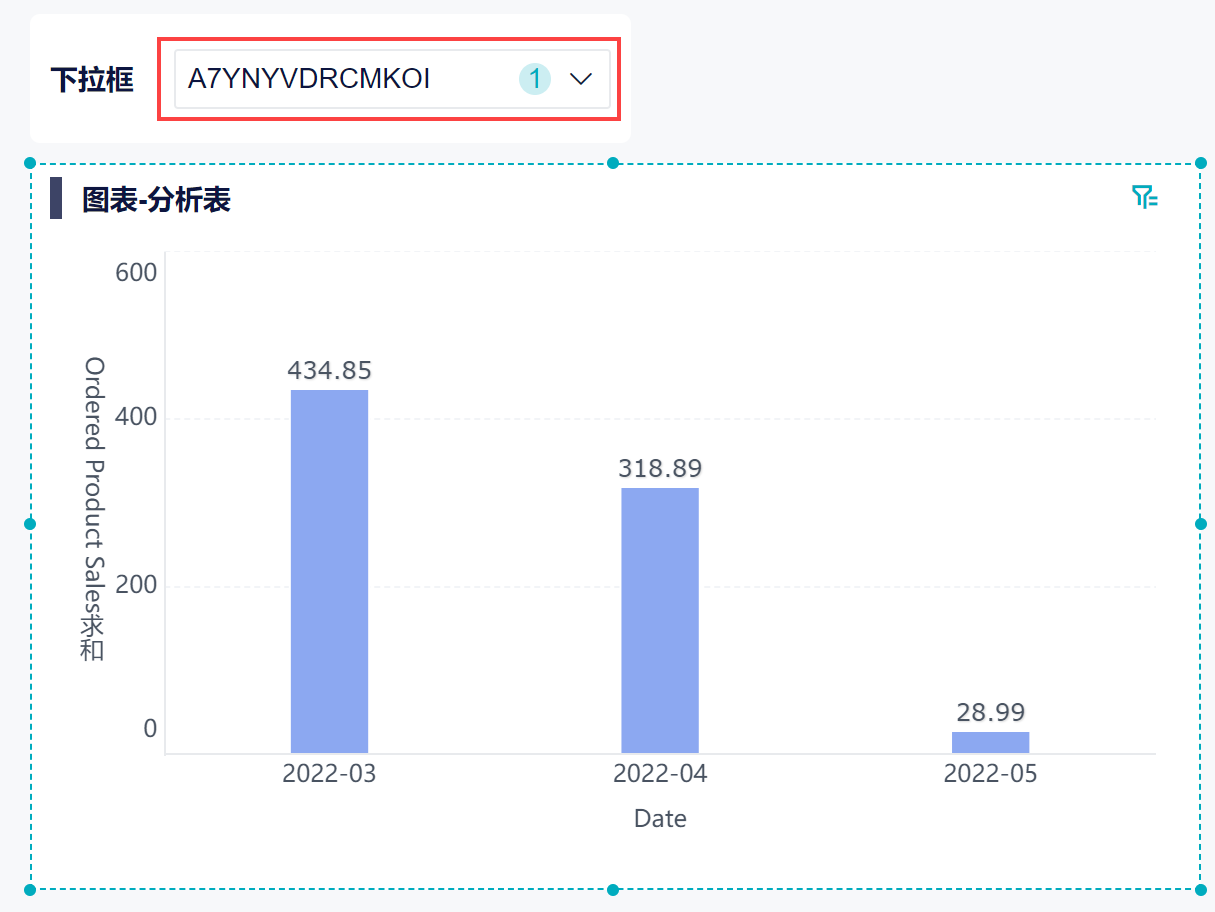The image size is (1215, 912).
Task: Click the Date axis title
Action: [660, 819]
